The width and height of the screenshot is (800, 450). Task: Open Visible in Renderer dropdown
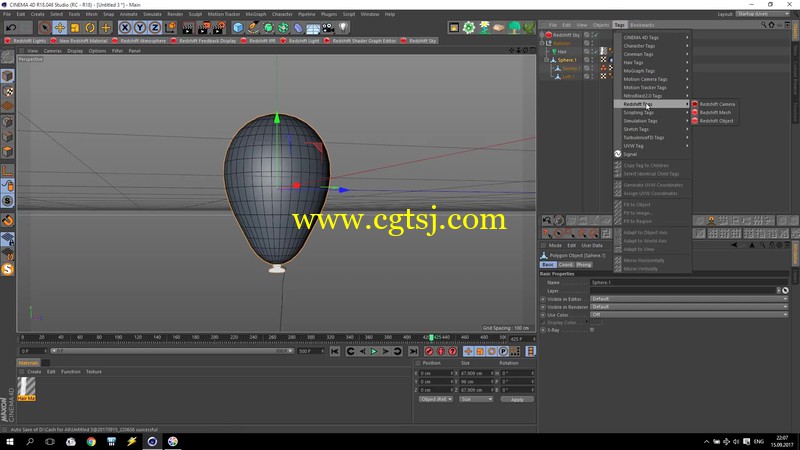click(689, 307)
